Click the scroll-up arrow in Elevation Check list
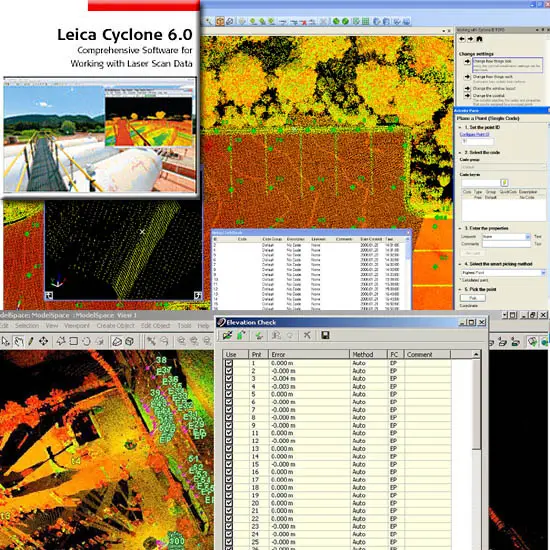The height and width of the screenshot is (550, 550). pos(476,354)
